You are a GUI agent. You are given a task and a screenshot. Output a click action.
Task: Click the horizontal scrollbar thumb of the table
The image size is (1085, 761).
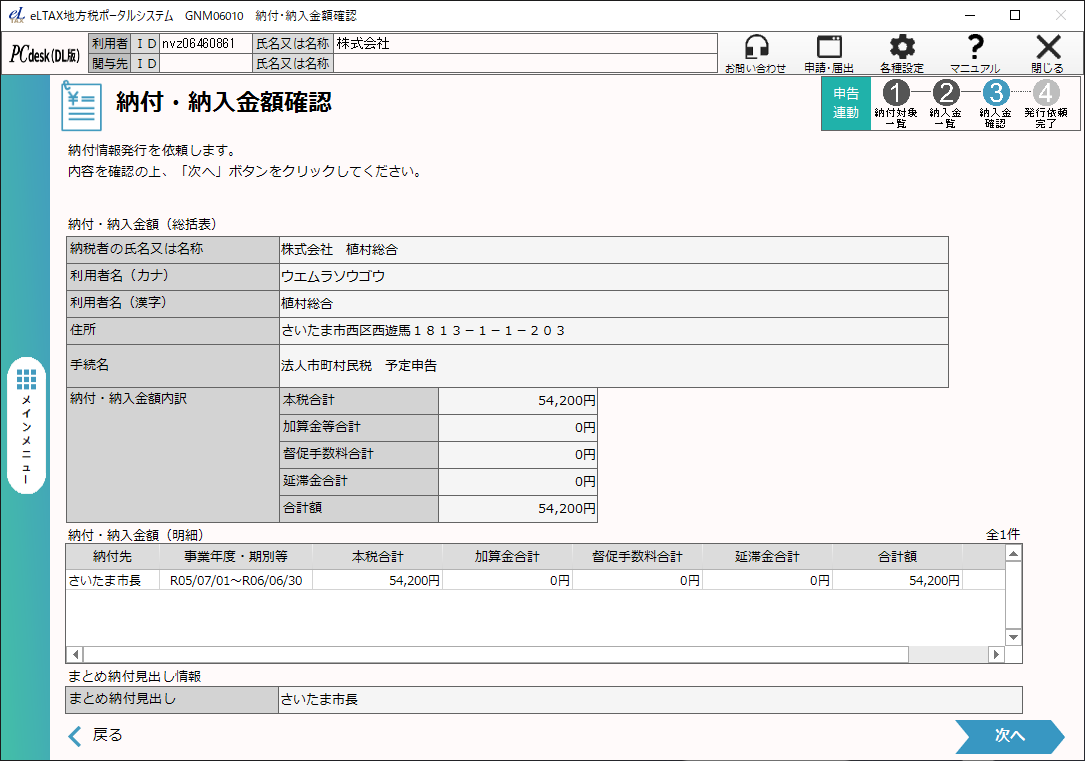coord(495,654)
